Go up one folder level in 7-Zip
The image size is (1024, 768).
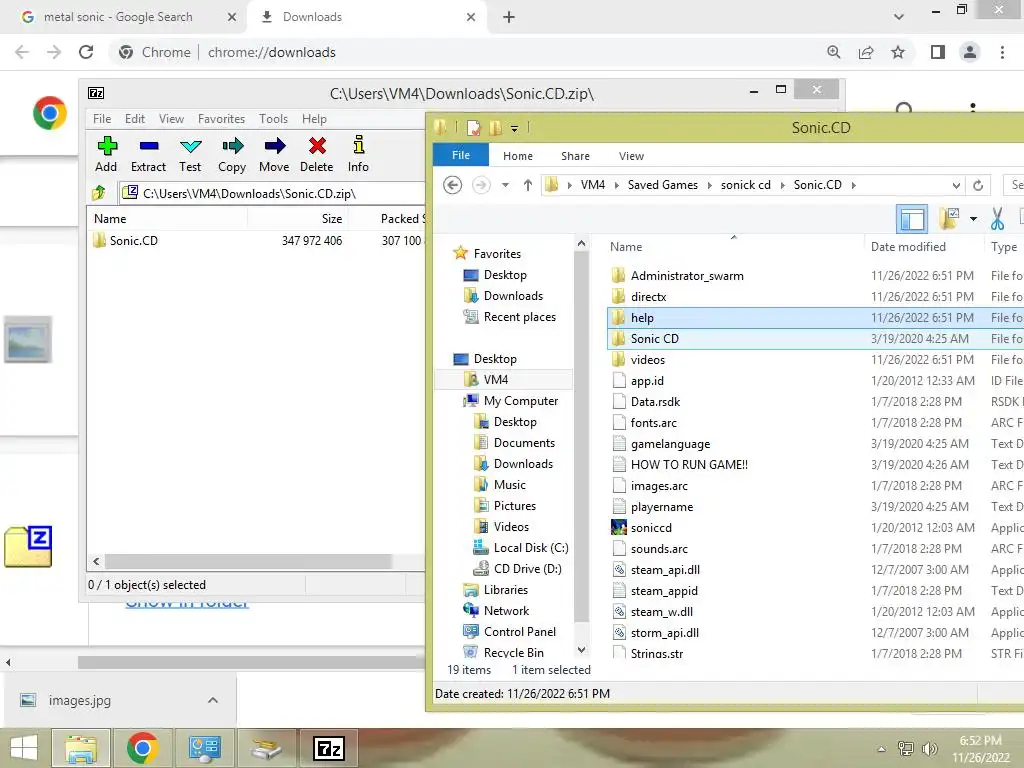pyautogui.click(x=99, y=193)
